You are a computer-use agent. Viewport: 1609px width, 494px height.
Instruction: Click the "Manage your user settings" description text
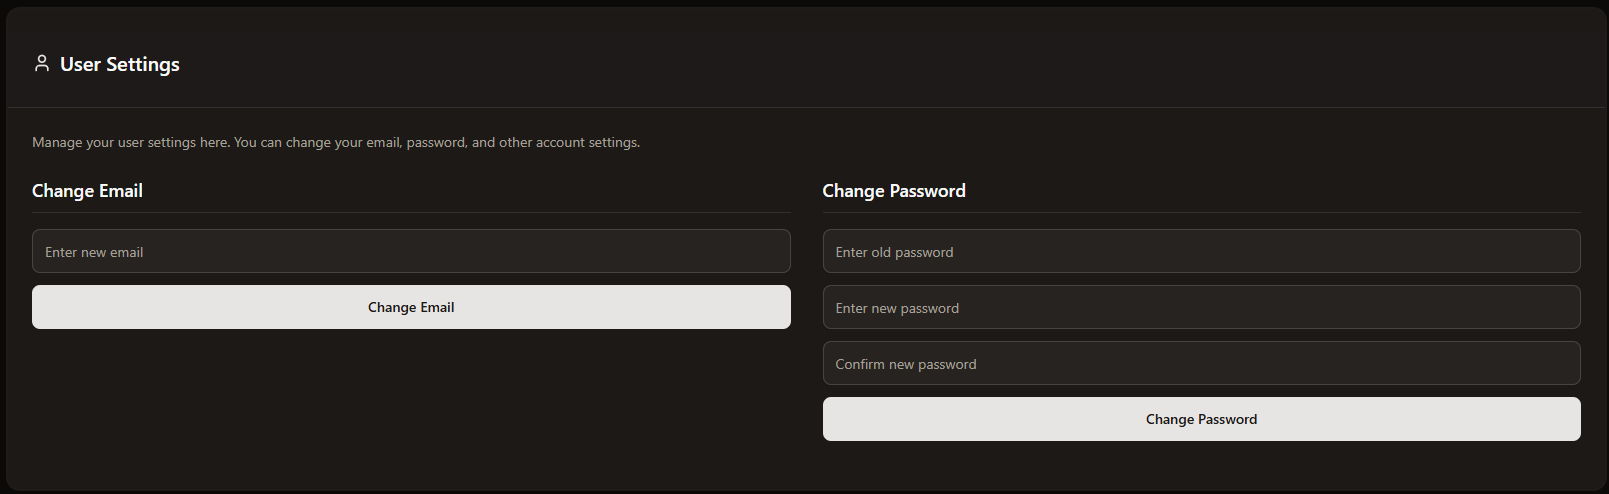click(x=336, y=142)
